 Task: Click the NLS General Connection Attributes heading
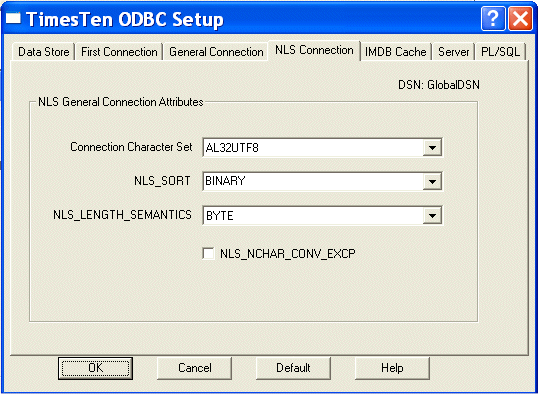[x=121, y=102]
